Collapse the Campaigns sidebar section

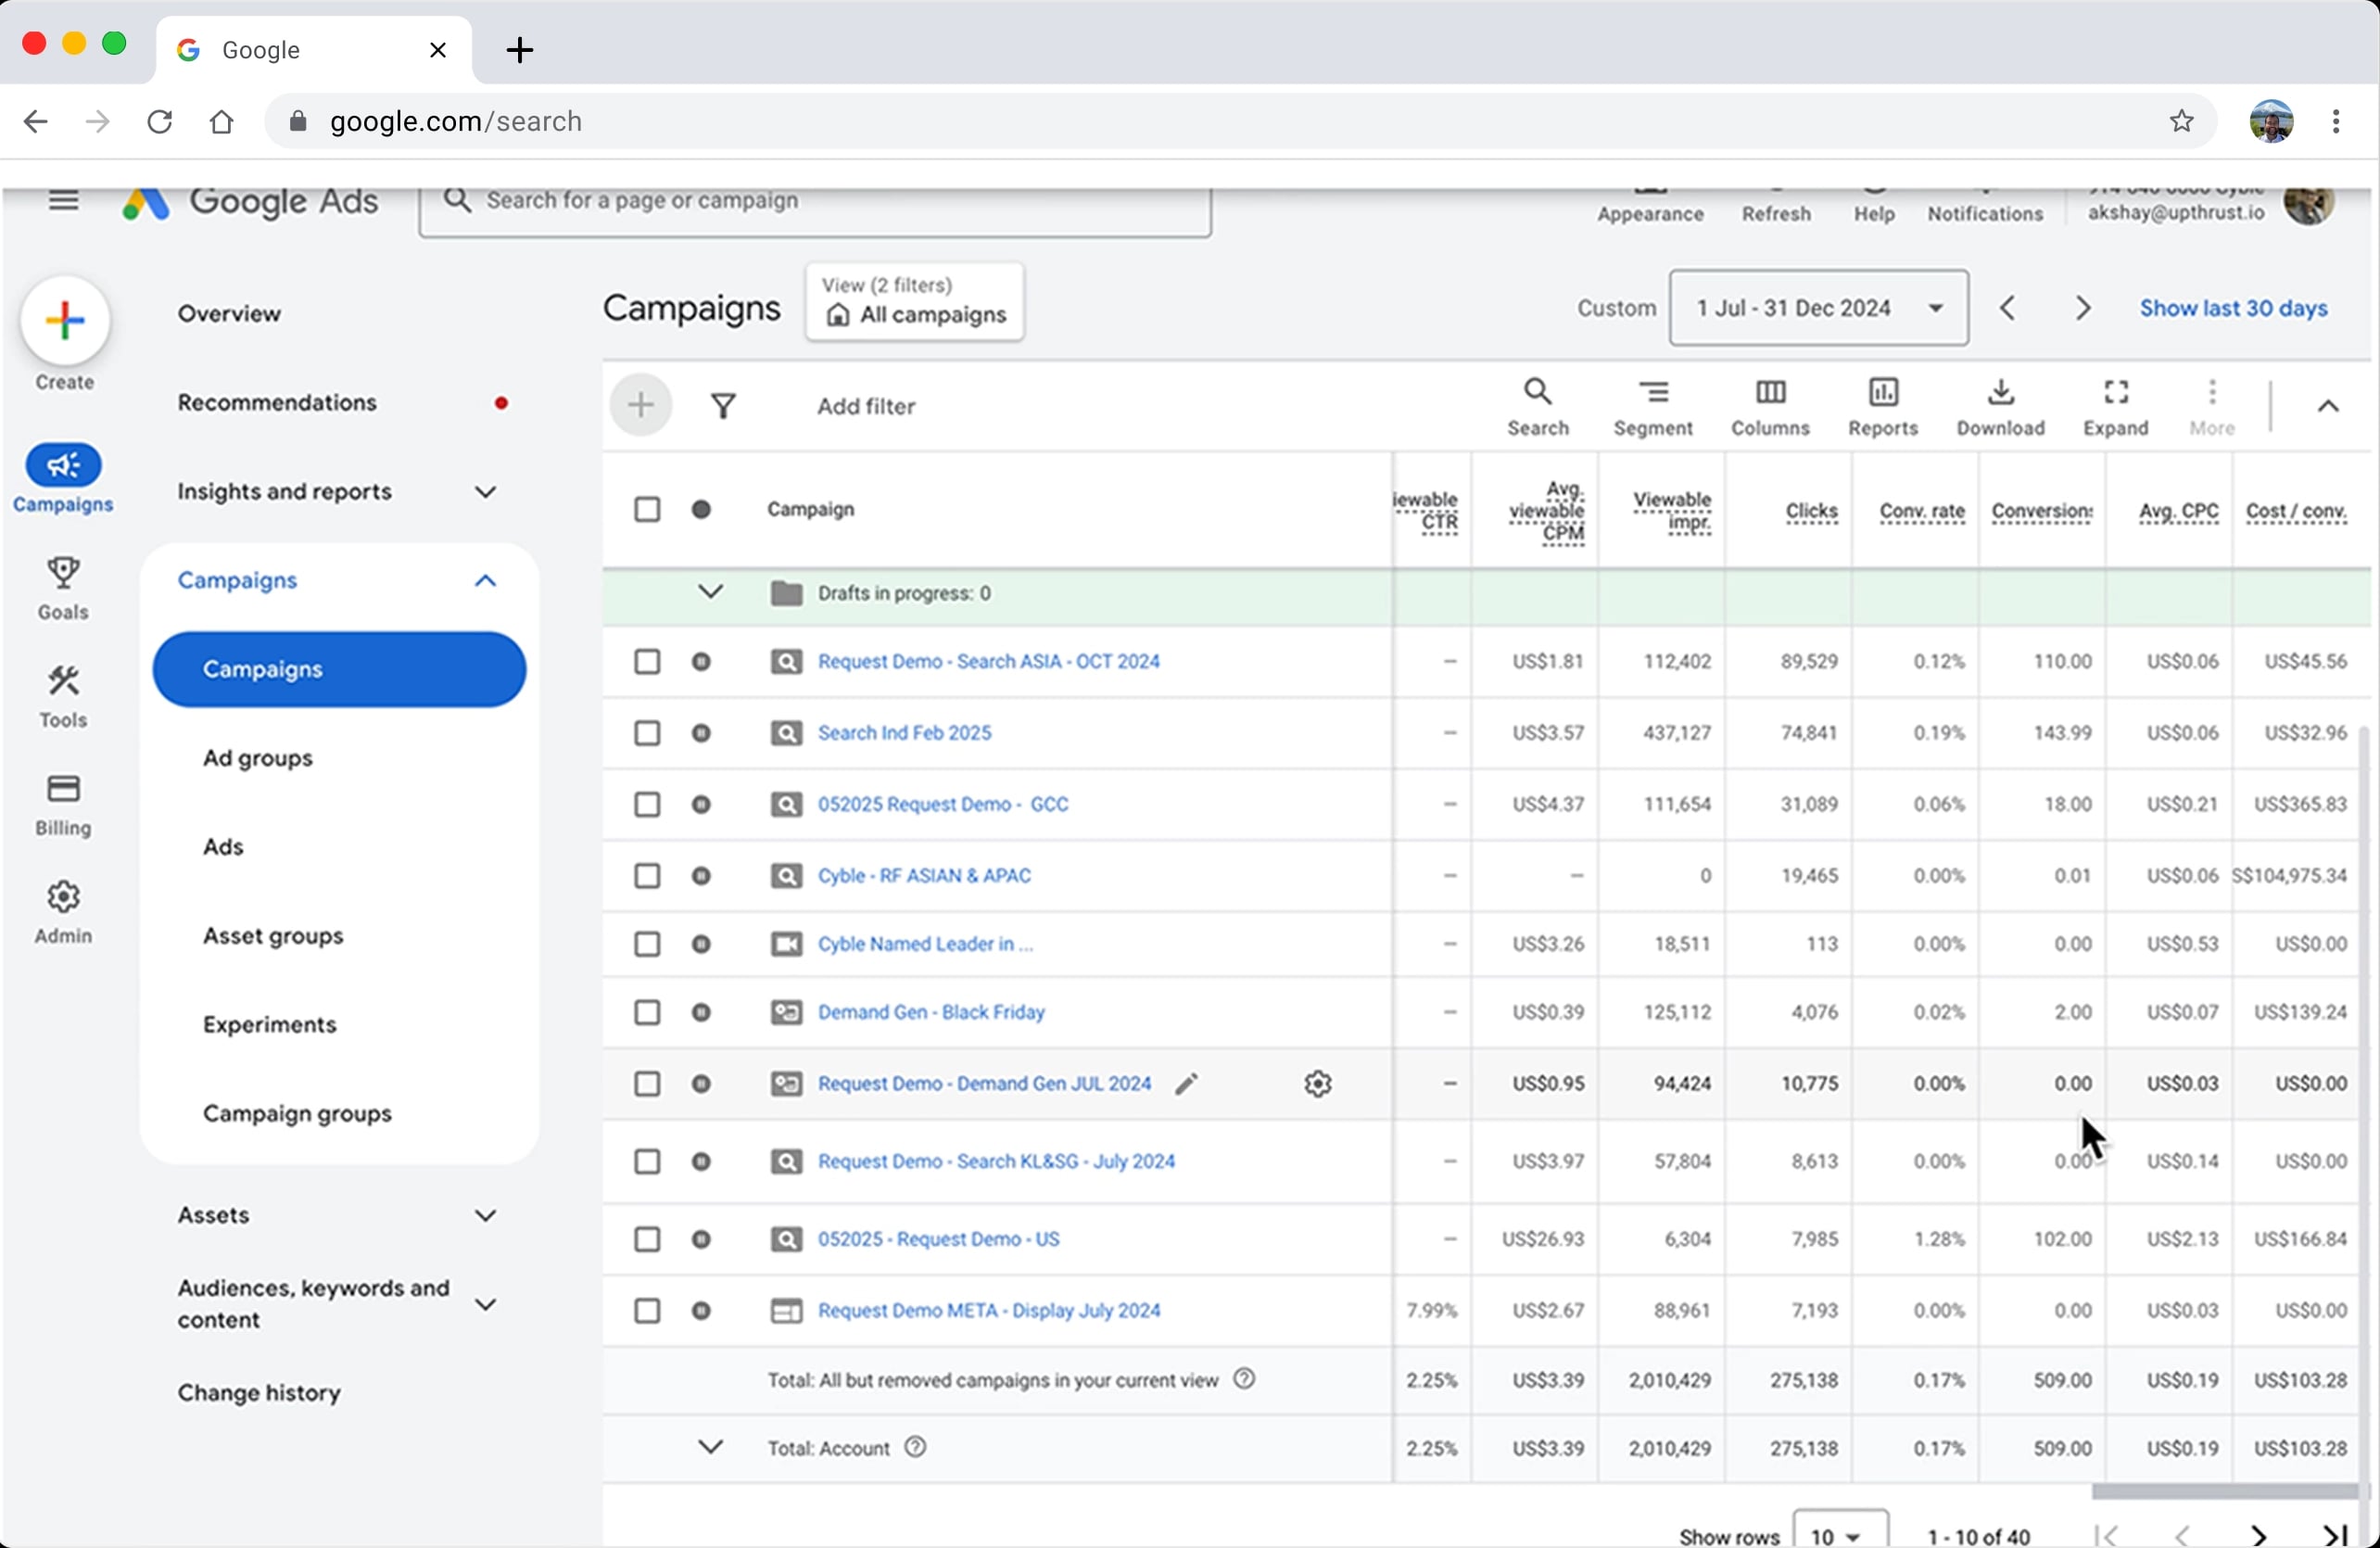(485, 581)
